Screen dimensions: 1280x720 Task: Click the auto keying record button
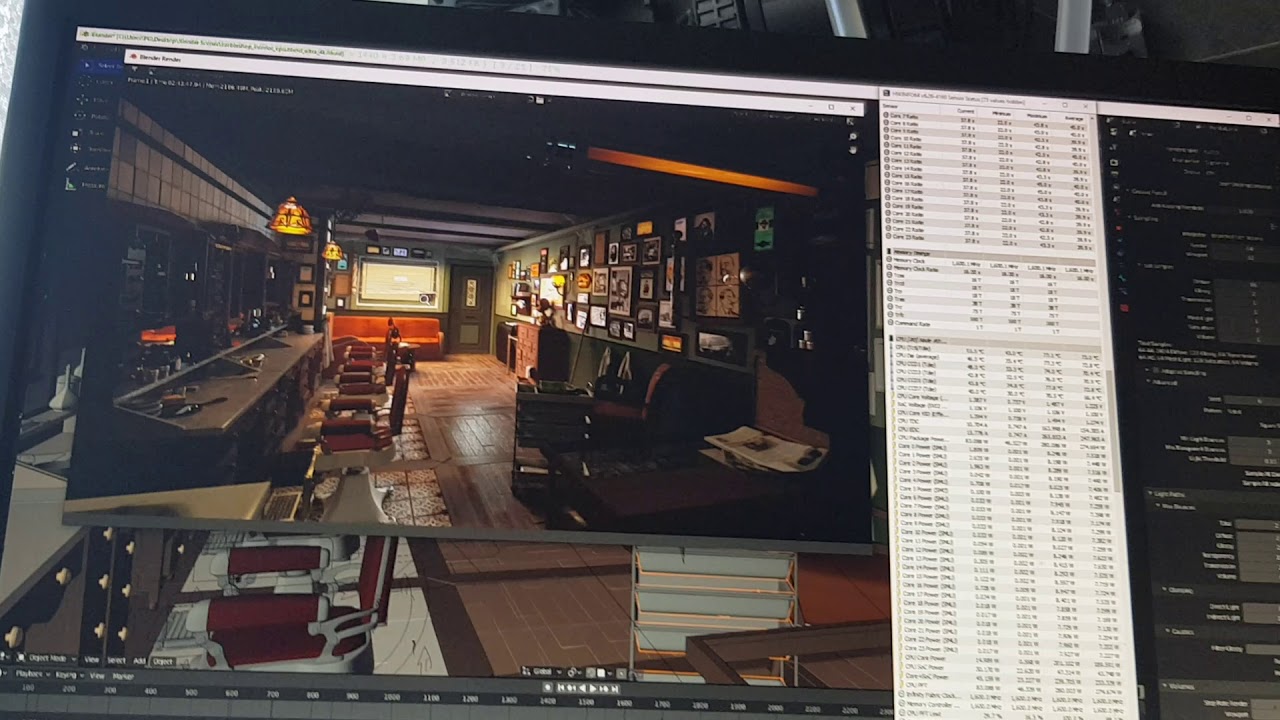pos(547,688)
